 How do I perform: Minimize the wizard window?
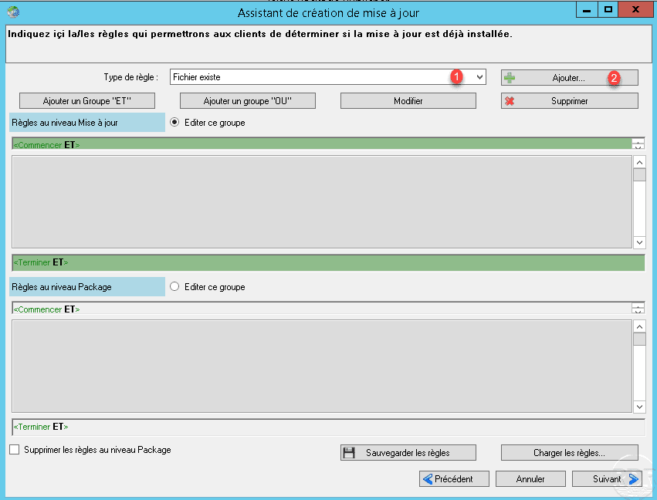[x=587, y=10]
